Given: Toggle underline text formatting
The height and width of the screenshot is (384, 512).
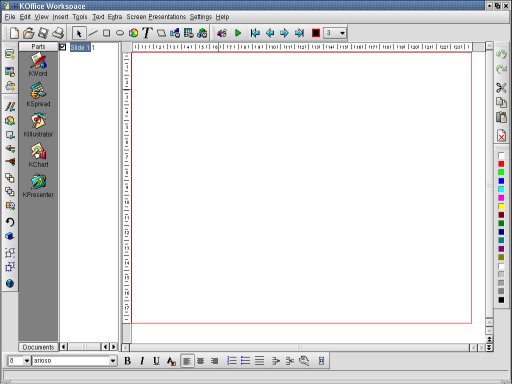Looking at the screenshot, I should [x=156, y=361].
